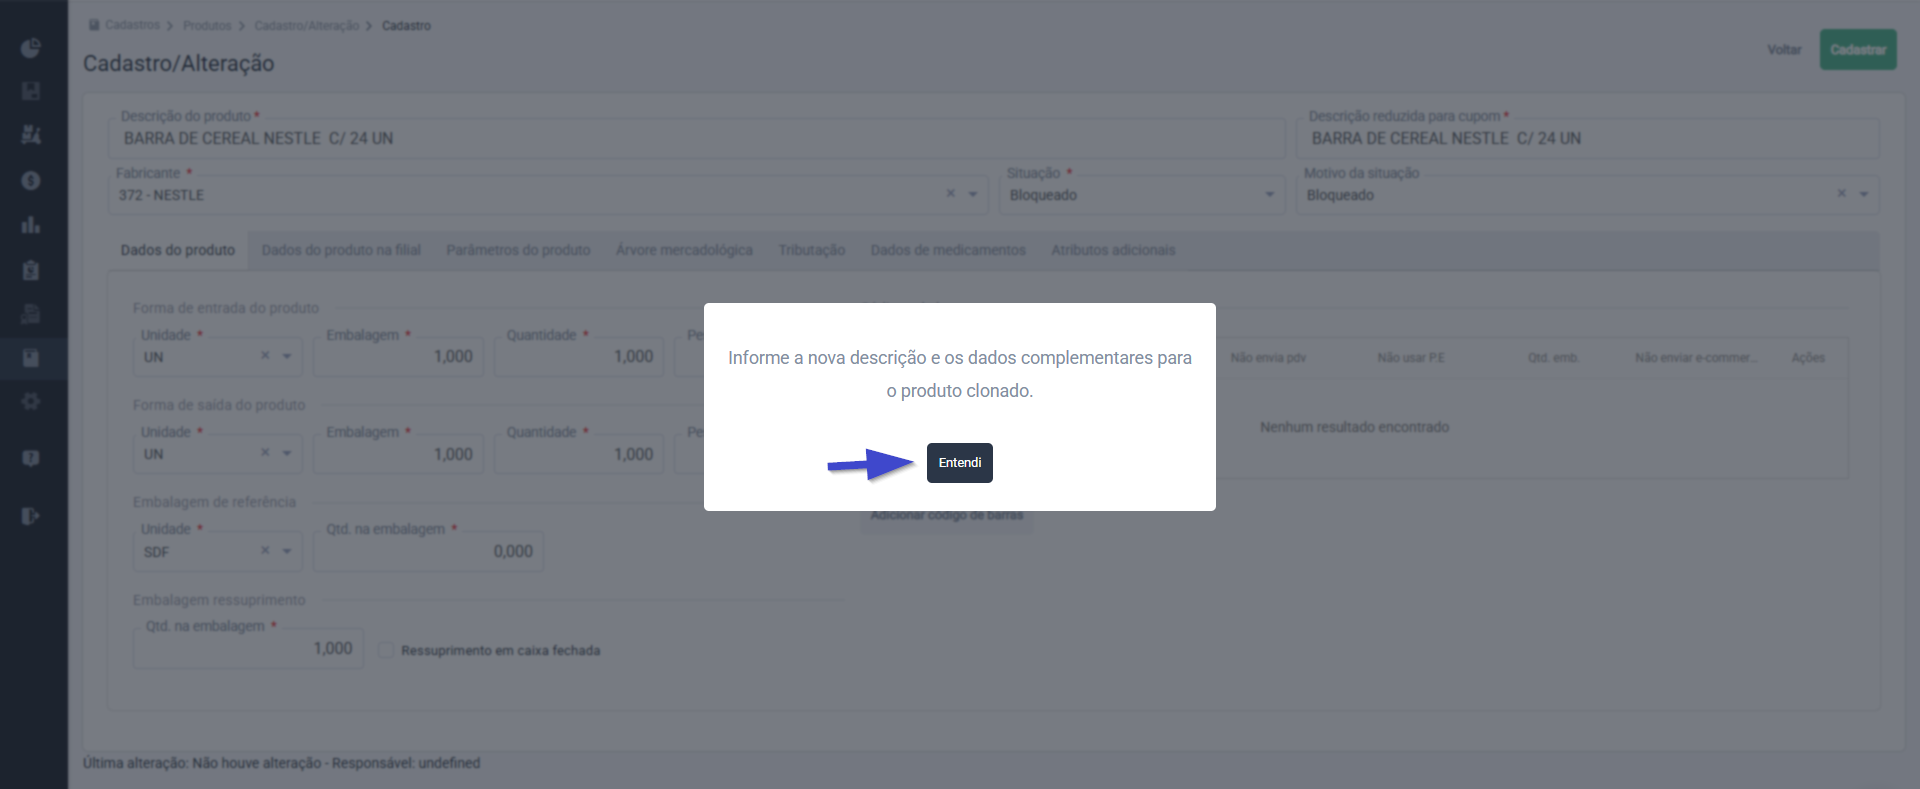Screen dimensions: 1920x789
Task: Open the Produtos breadcrumb link
Action: 207,25
